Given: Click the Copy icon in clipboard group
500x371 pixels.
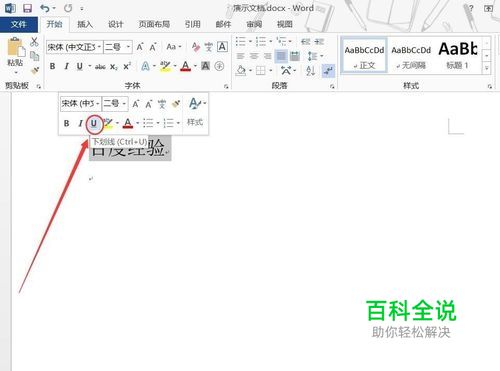Looking at the screenshot, I should [x=35, y=56].
